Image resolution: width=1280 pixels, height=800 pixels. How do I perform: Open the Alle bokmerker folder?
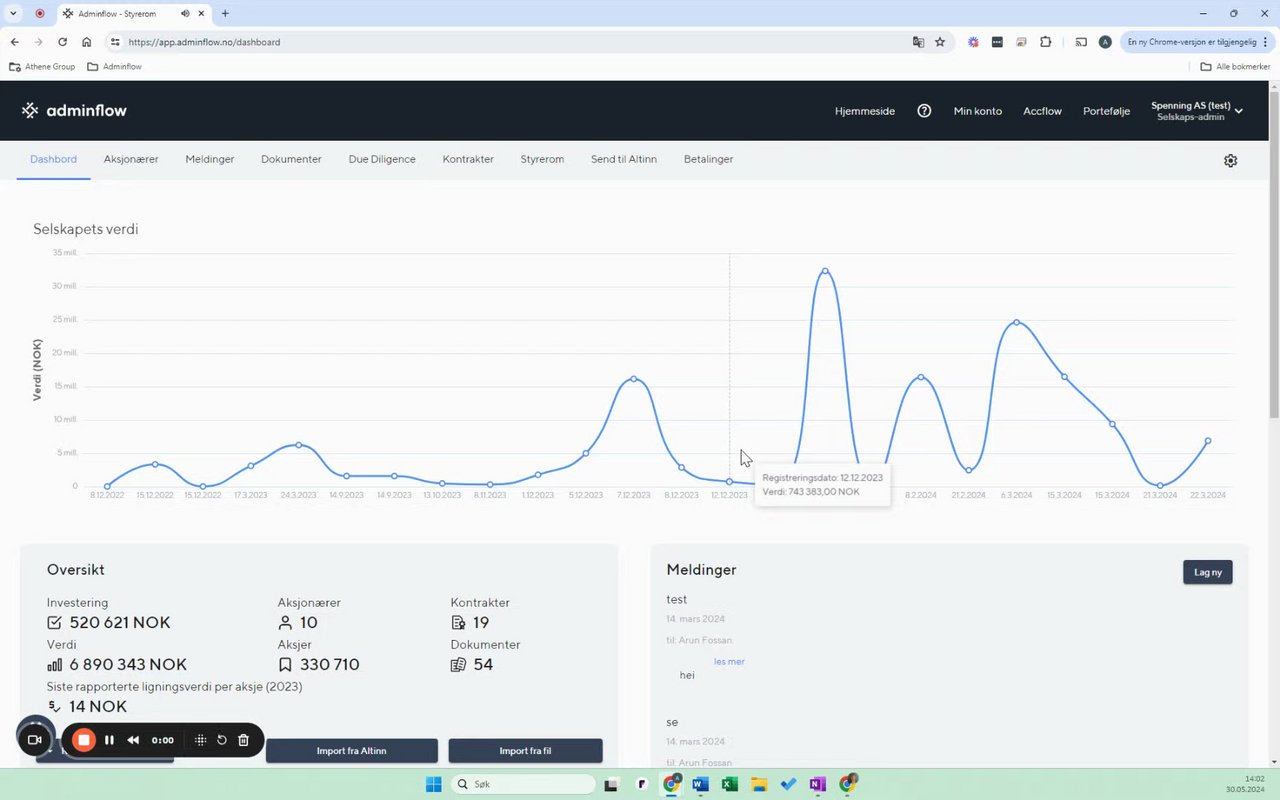click(1235, 67)
